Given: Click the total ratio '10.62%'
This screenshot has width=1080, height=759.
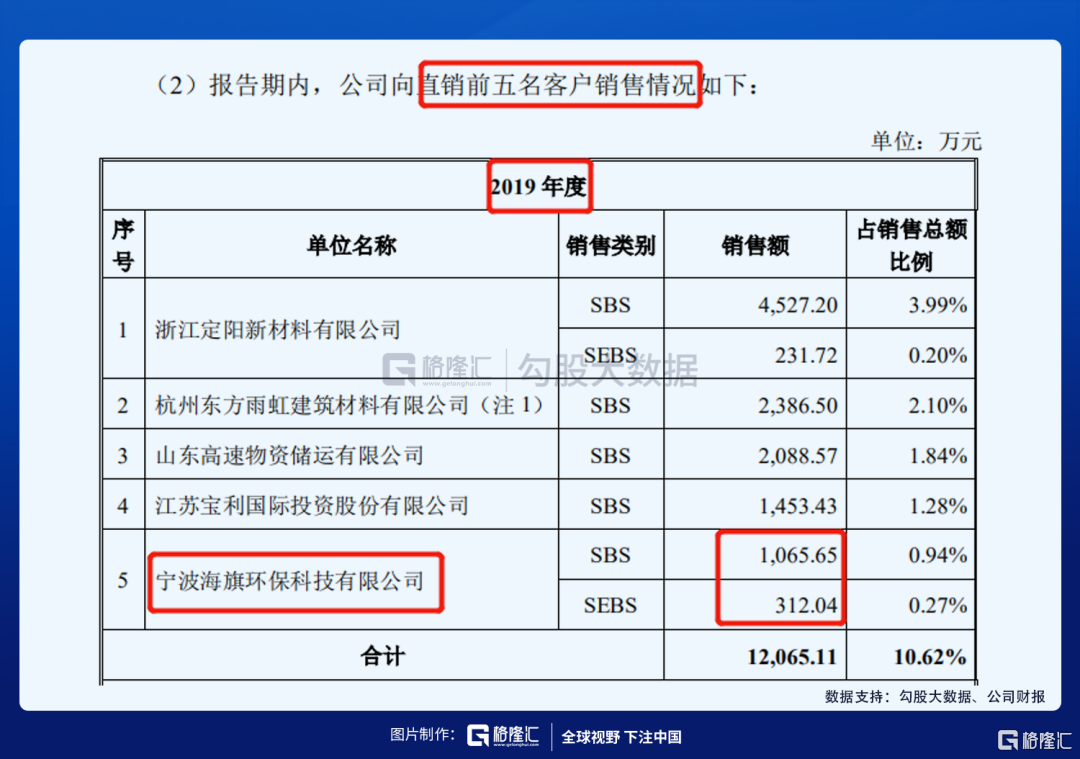Looking at the screenshot, I should click(x=911, y=655).
